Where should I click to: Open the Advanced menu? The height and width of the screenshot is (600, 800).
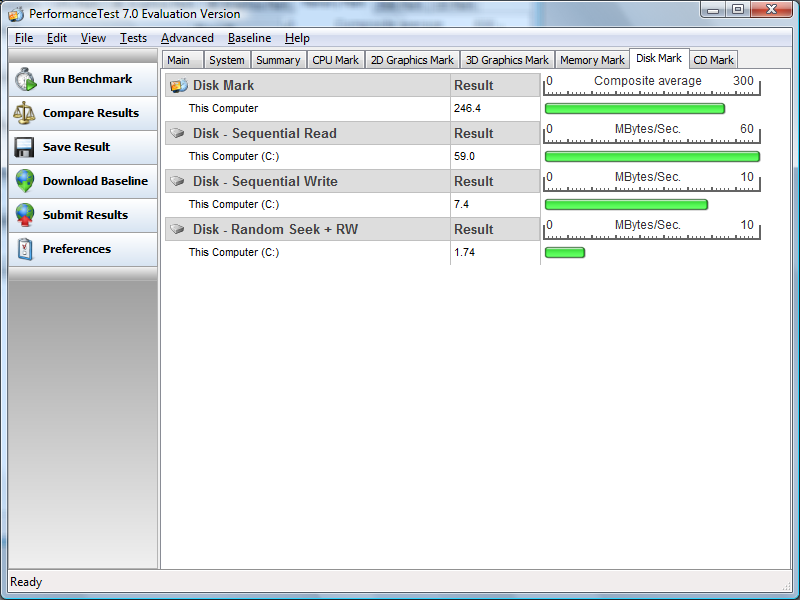tap(187, 38)
